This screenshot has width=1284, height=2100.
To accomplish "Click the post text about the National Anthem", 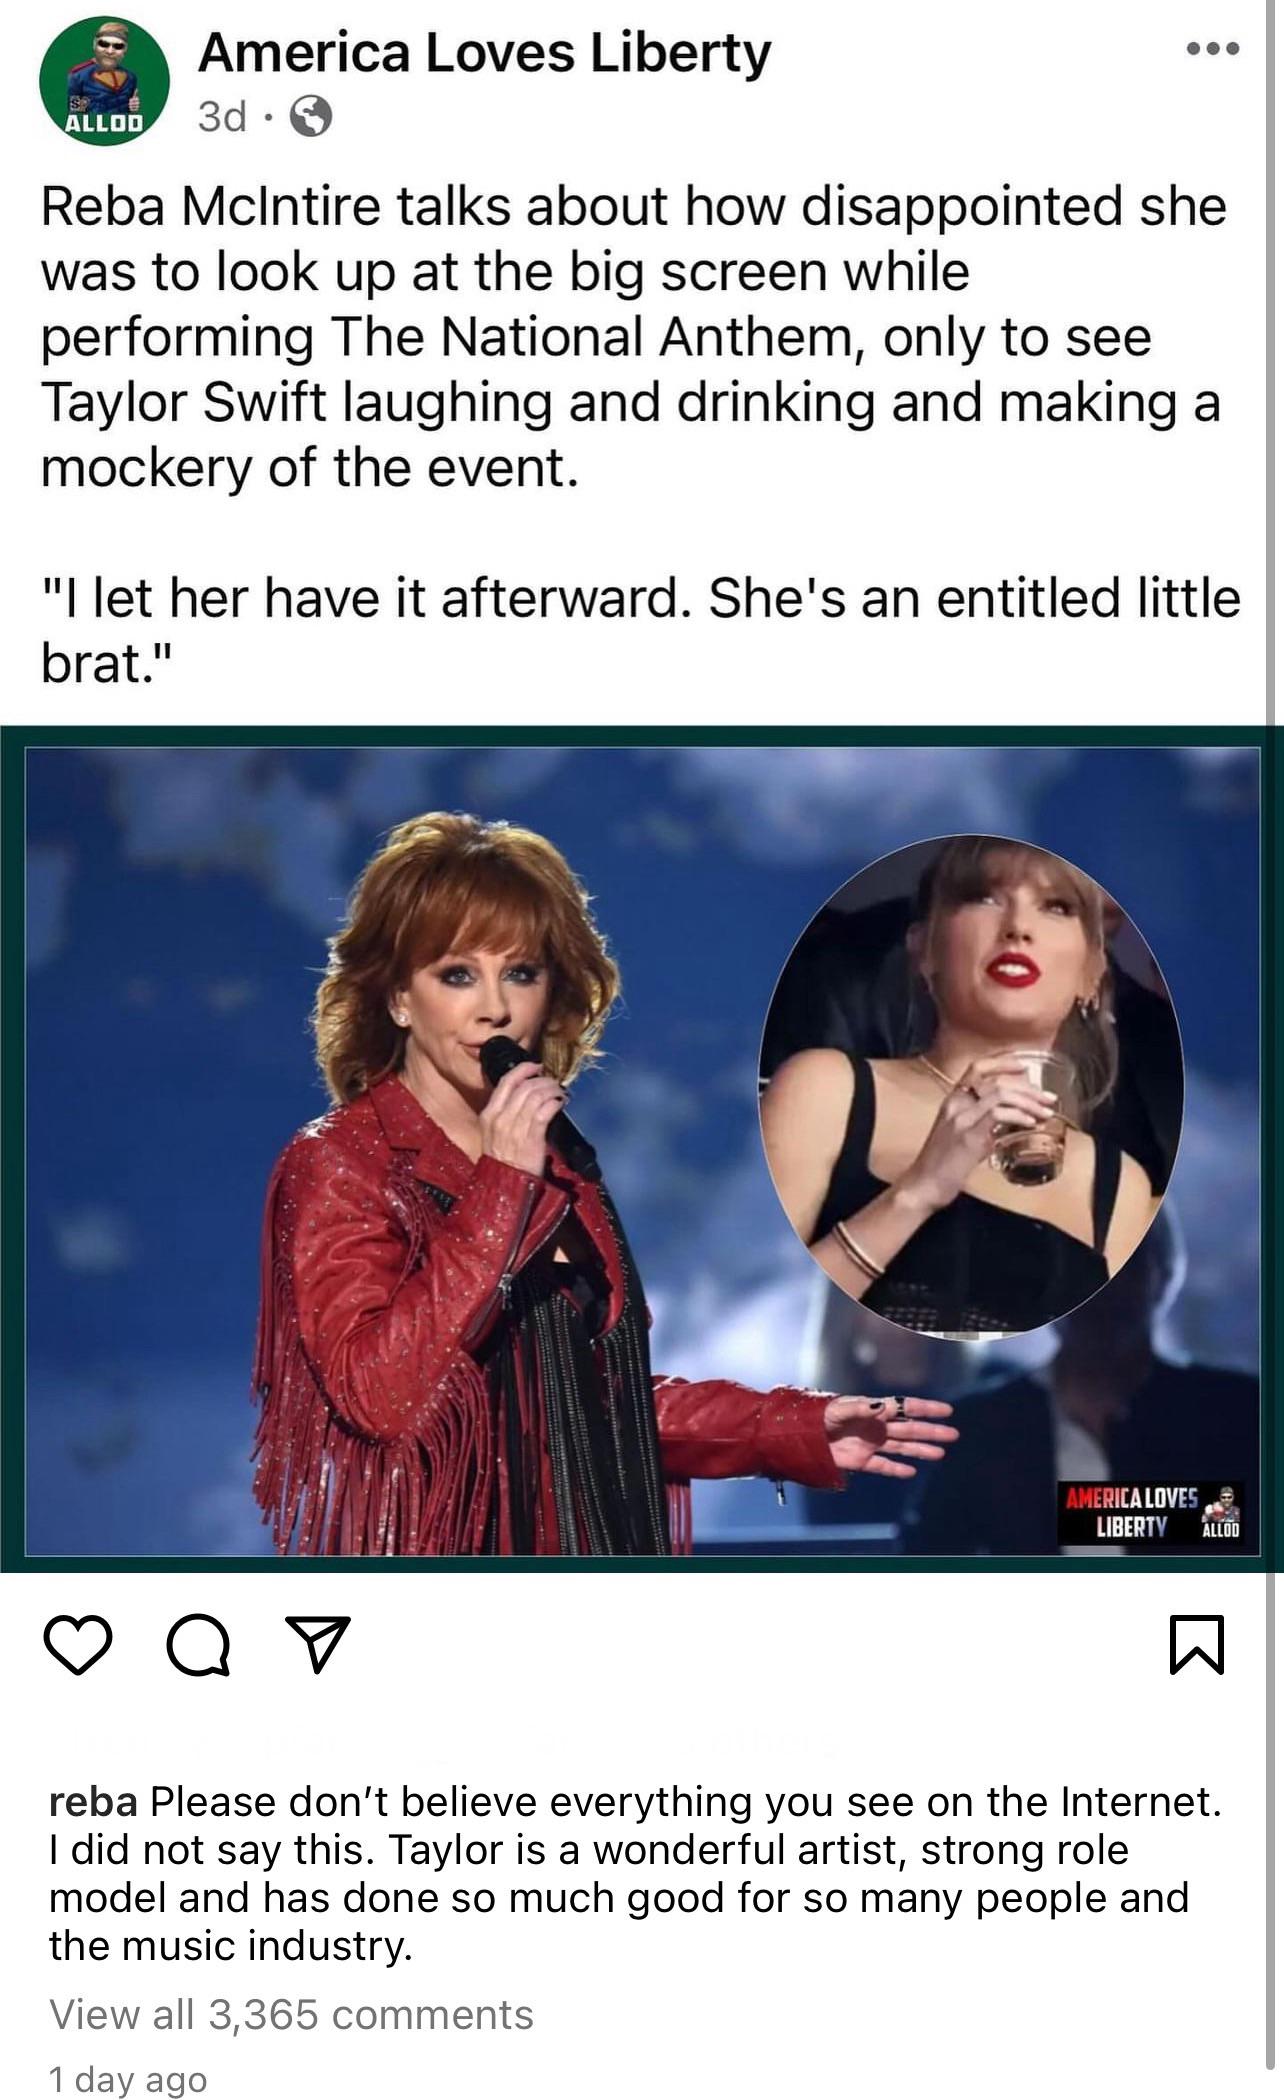I will [x=634, y=336].
